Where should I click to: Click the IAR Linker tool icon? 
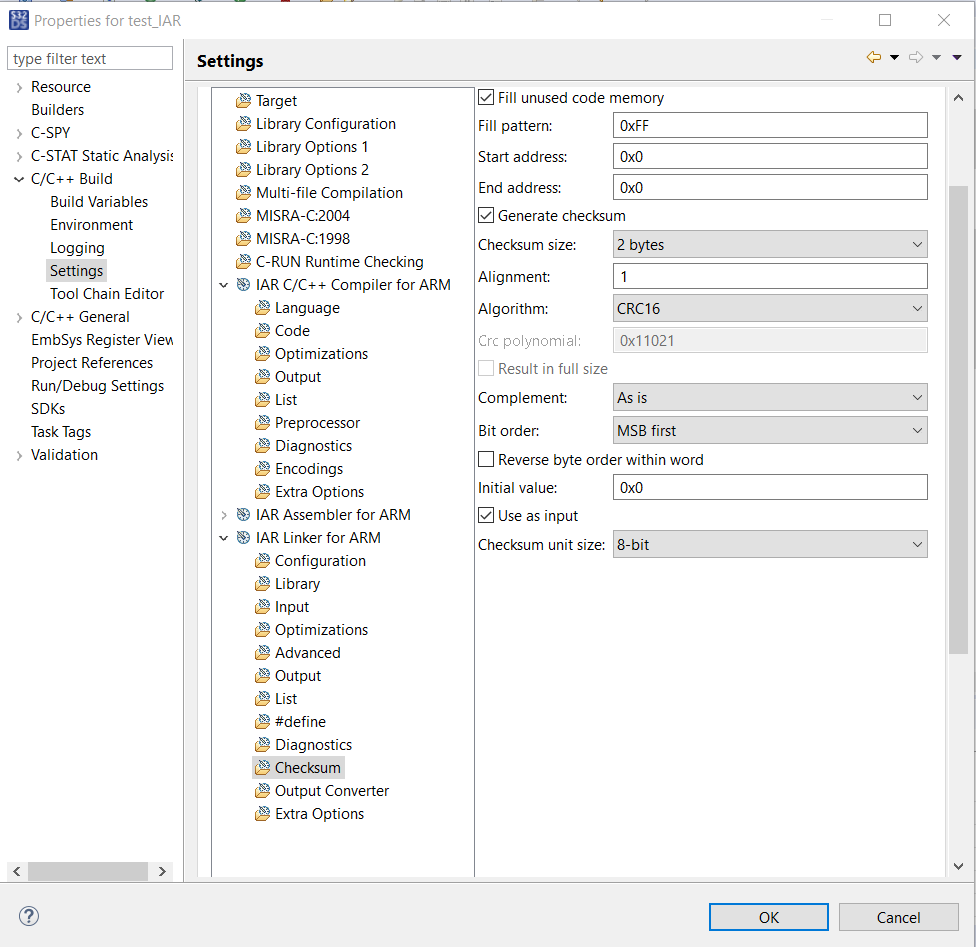pos(243,537)
